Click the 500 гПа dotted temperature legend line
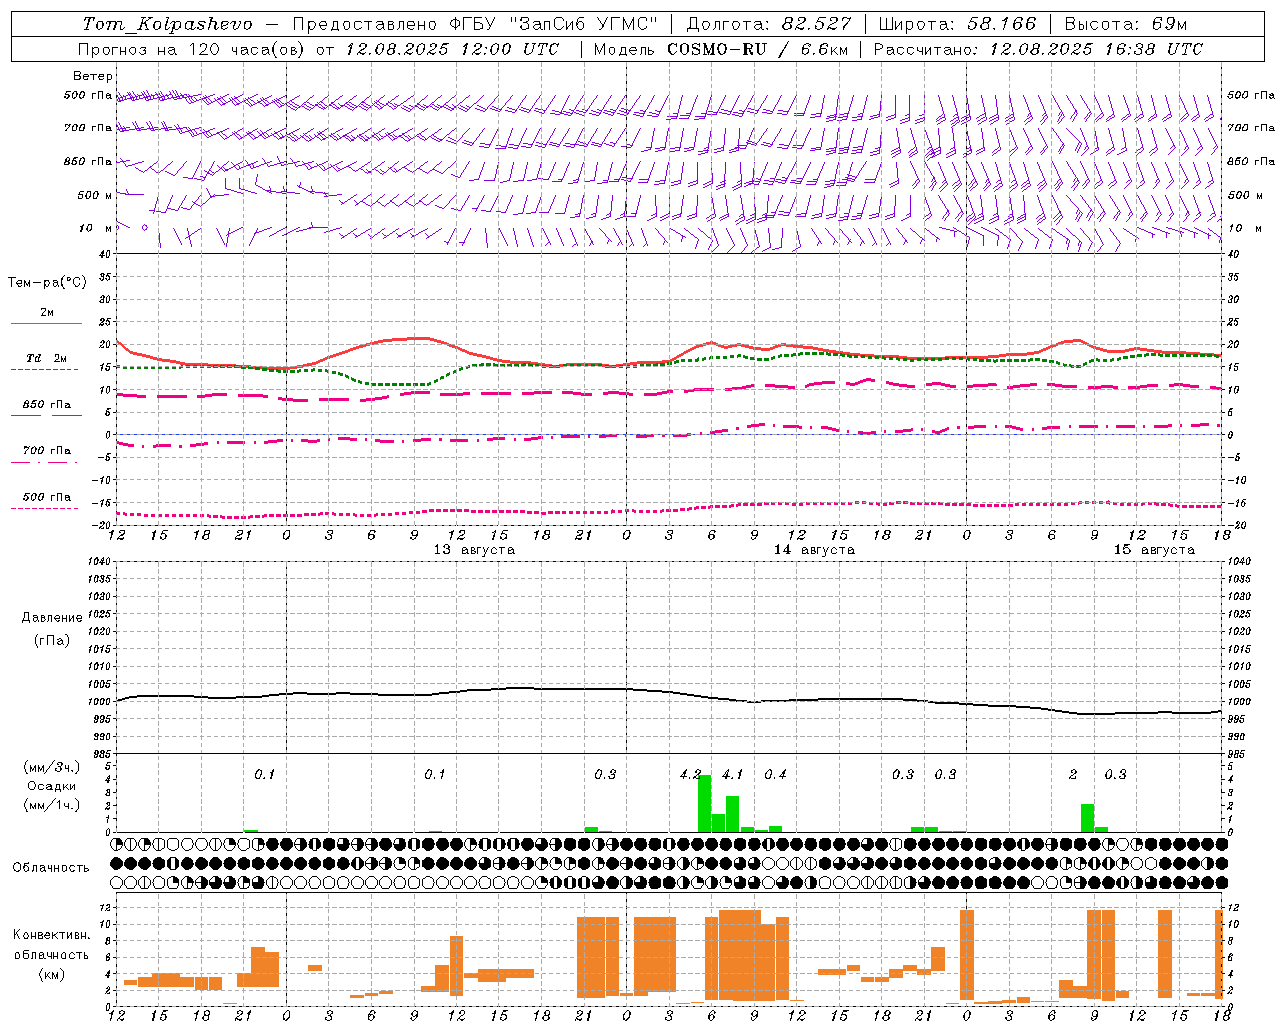 44,508
